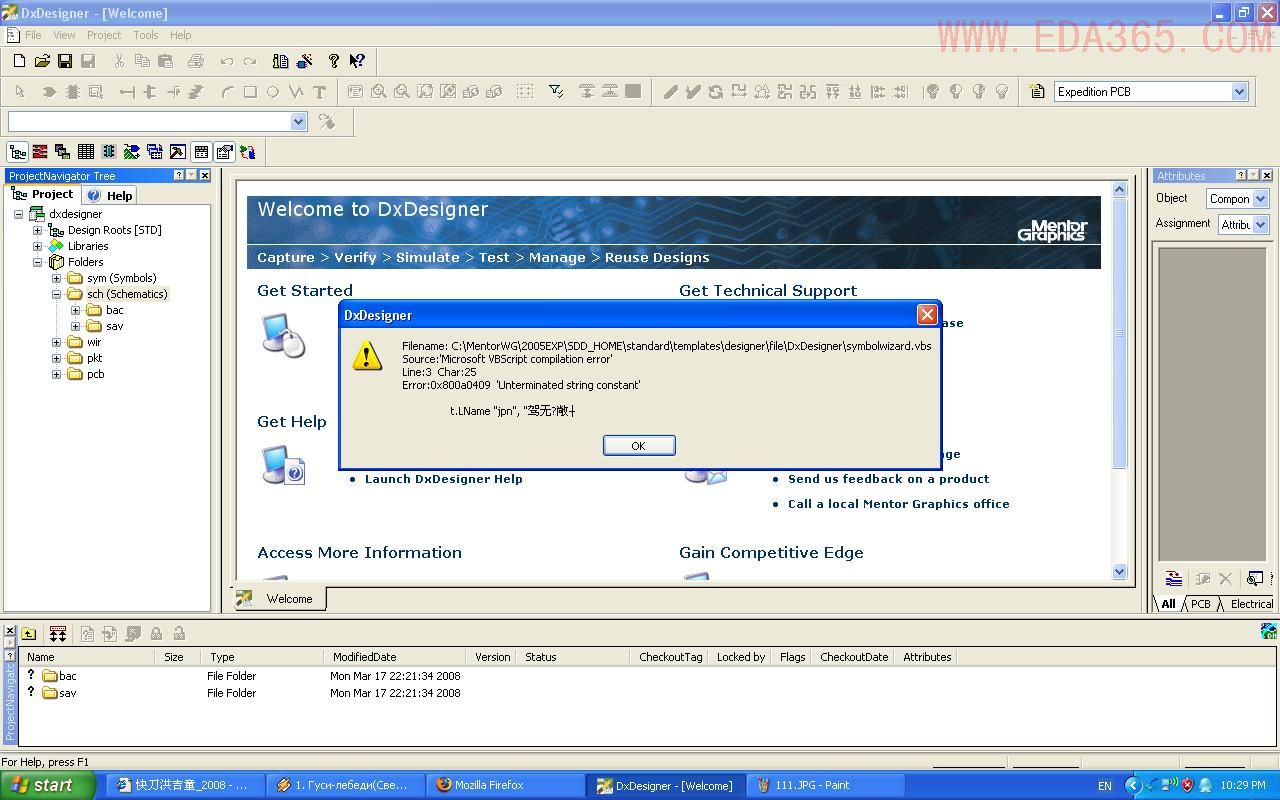Open the Launch DxDesigner Help link
1280x800 pixels.
tap(444, 479)
